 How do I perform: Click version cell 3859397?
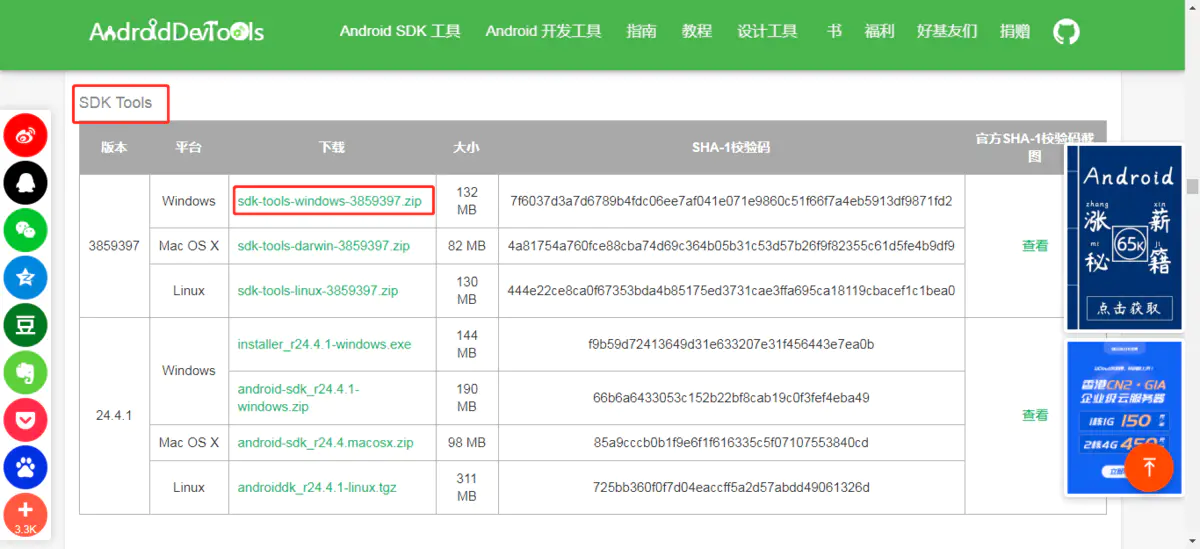(x=114, y=245)
